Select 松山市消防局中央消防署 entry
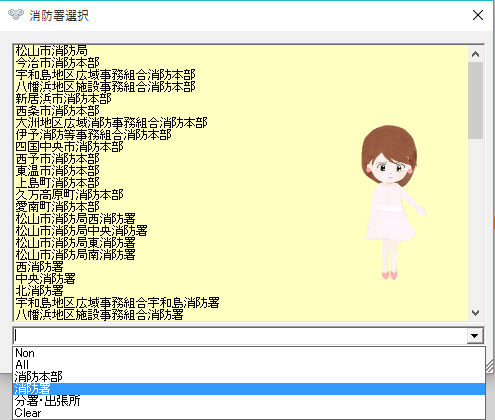Viewport: 495px width, 420px height. [x=81, y=231]
